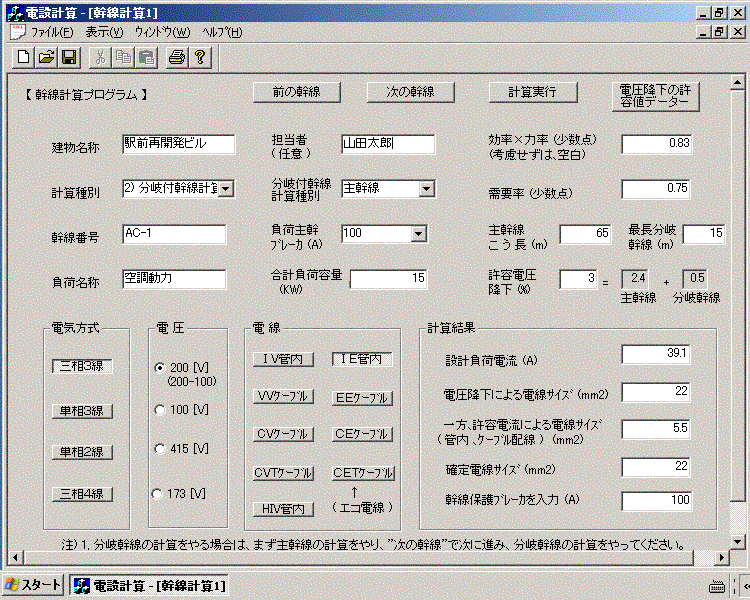Click the 次の幹線 button

point(410,91)
